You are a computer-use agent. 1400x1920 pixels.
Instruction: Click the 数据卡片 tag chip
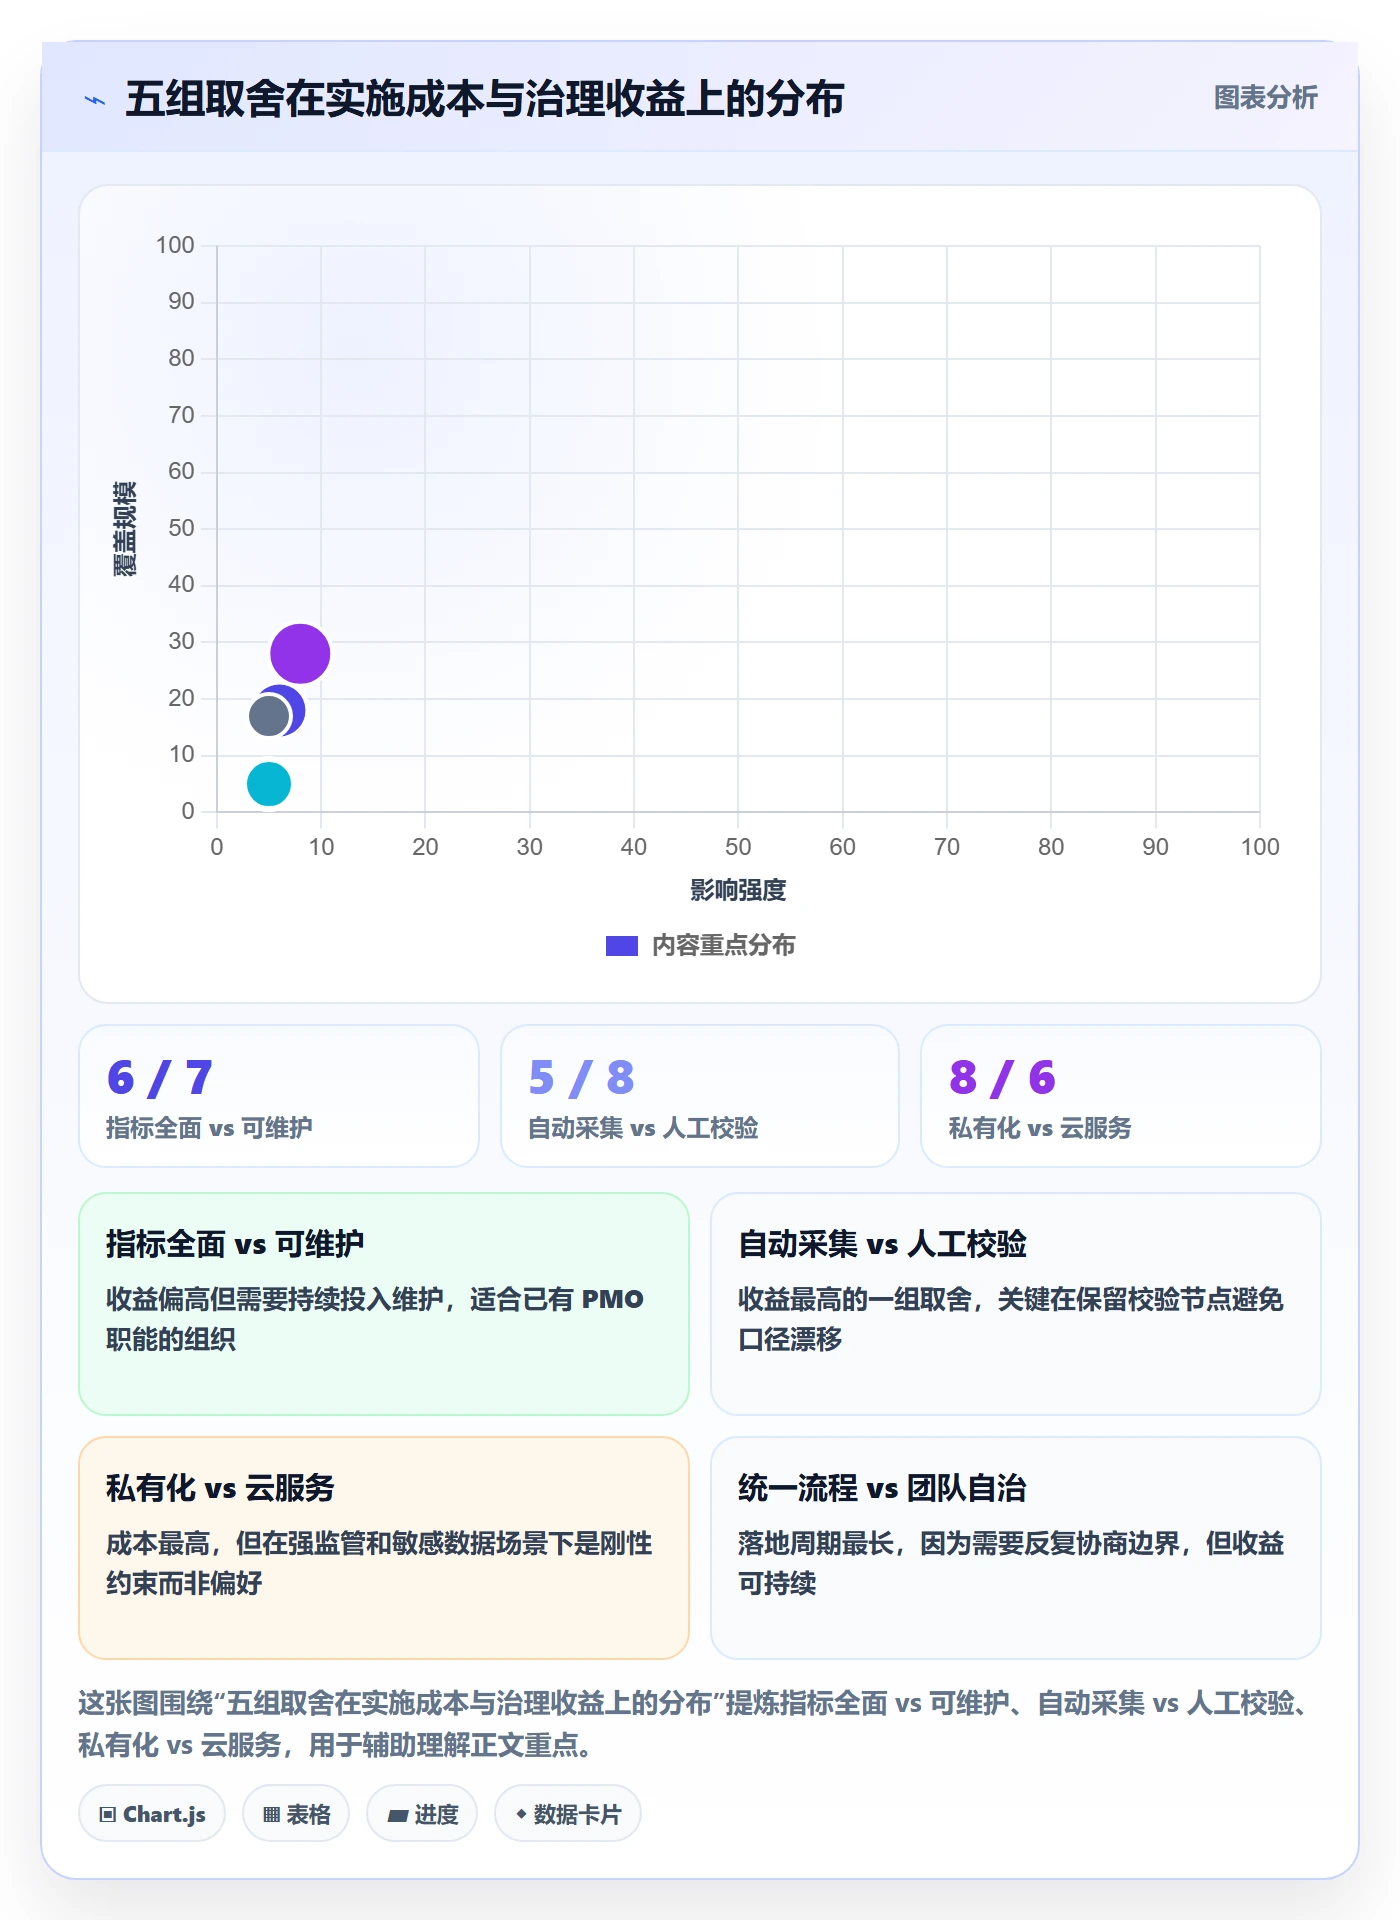[568, 1814]
